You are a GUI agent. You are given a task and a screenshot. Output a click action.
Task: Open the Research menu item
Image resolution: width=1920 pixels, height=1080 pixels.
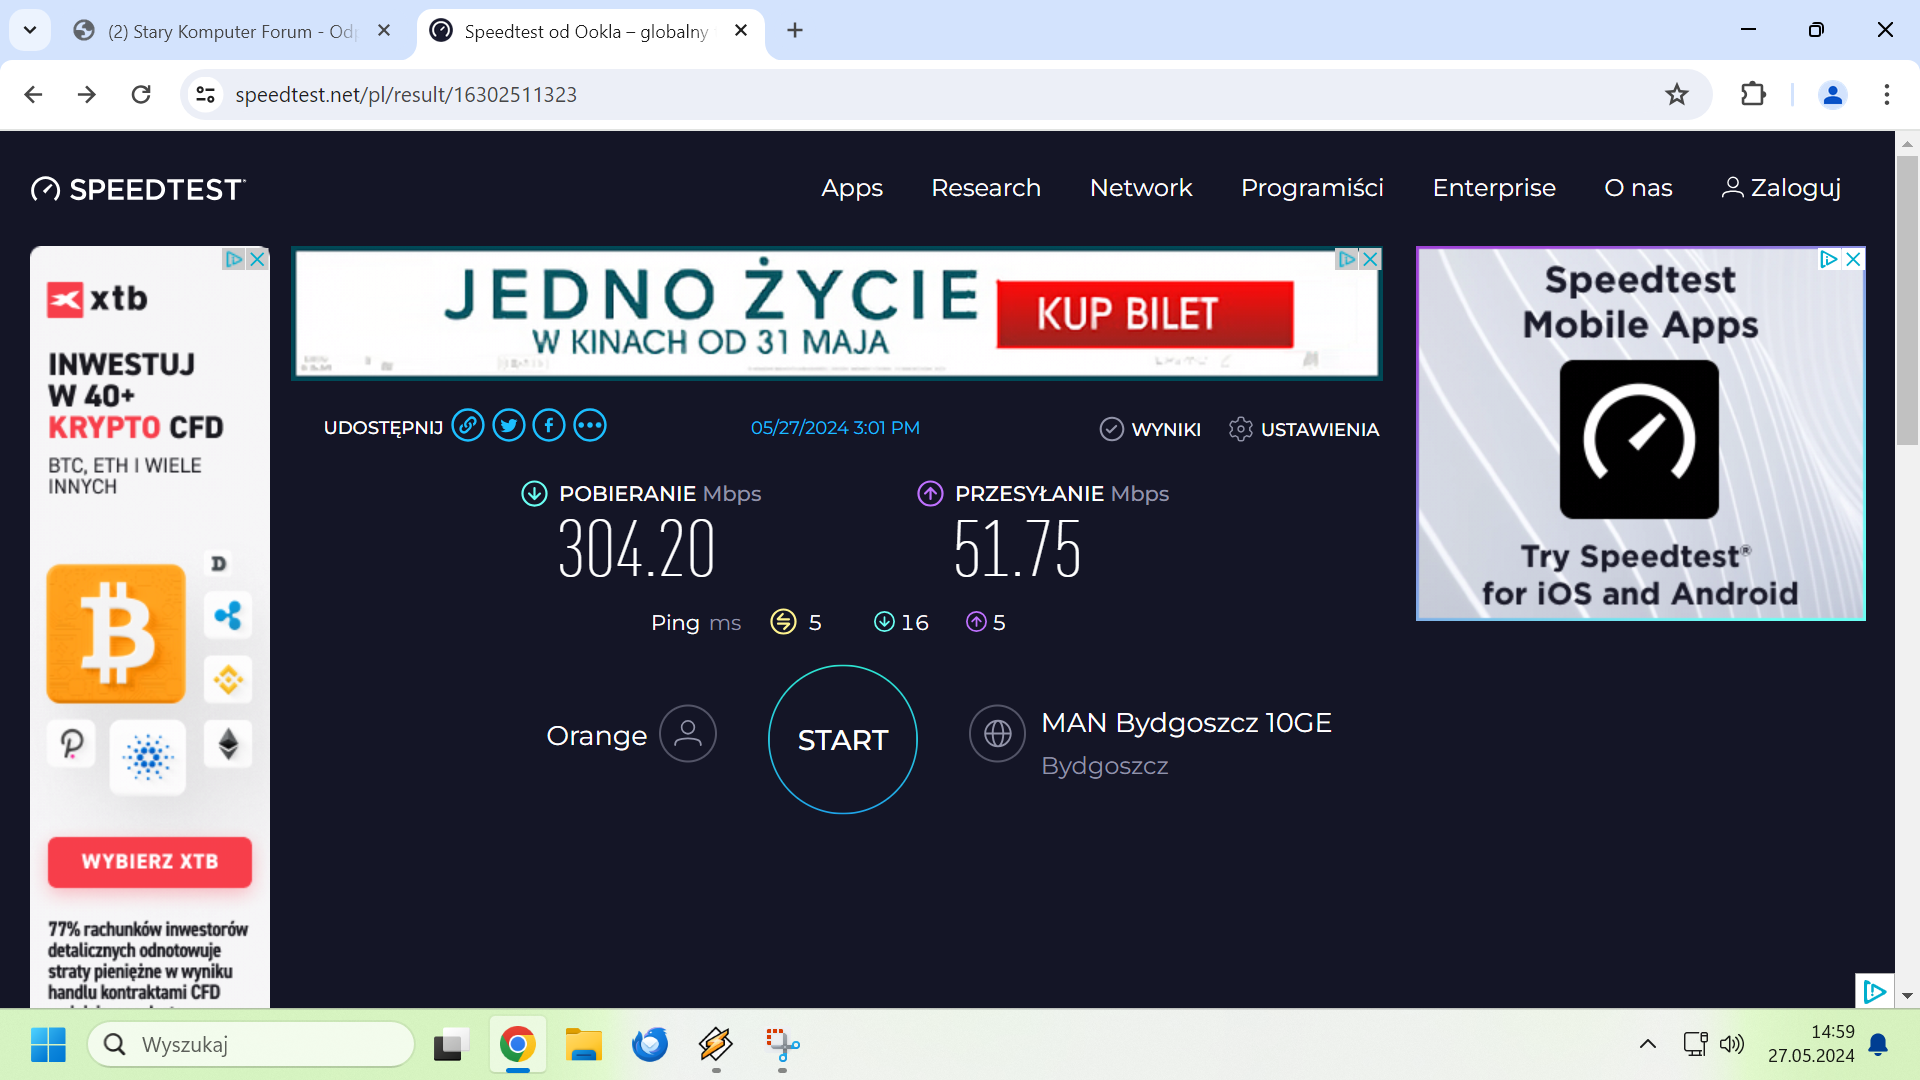pos(986,188)
